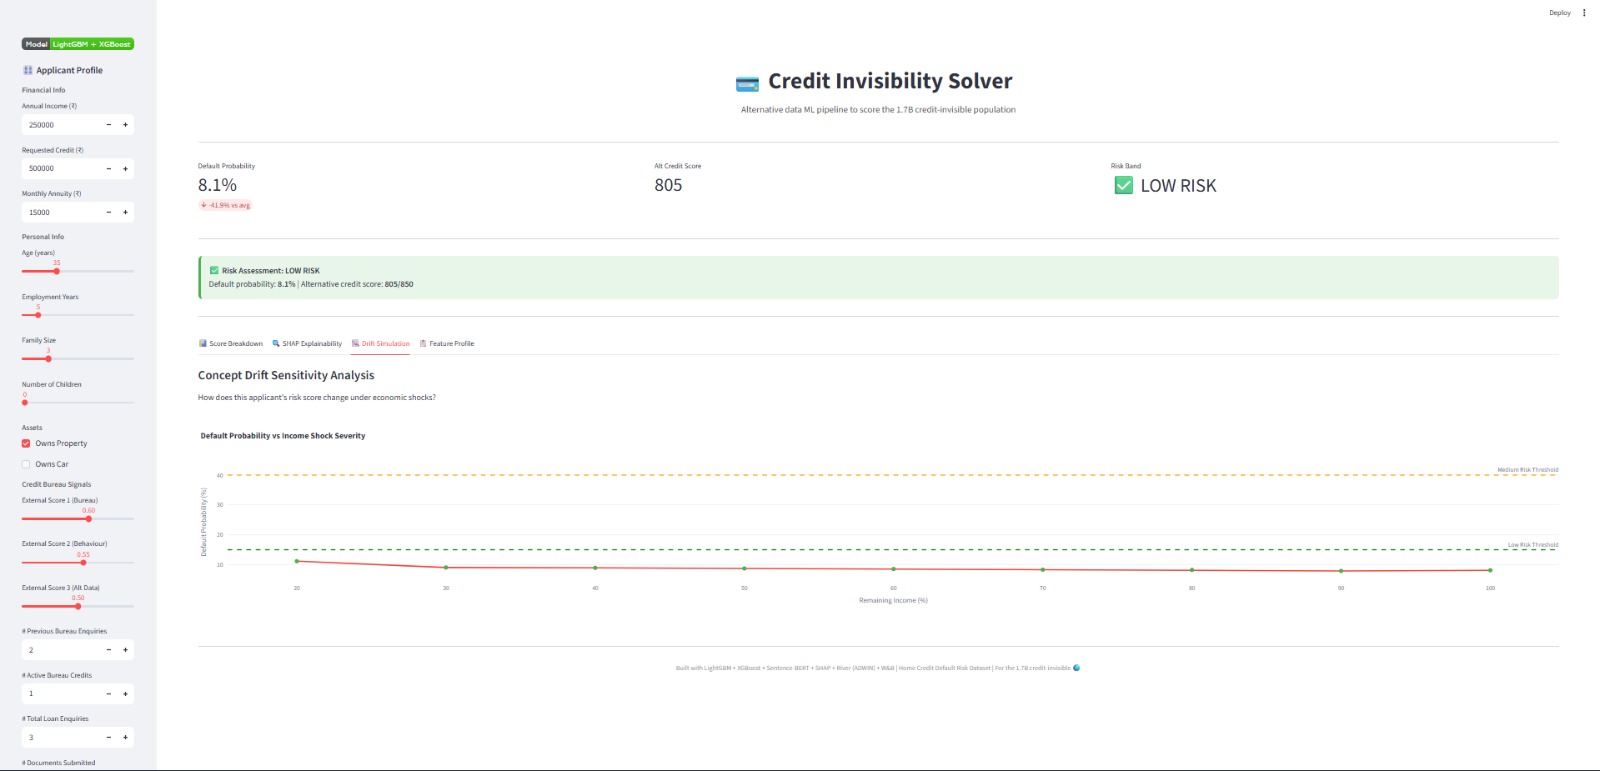Viewport: 1600px width, 771px height.
Task: Increment Previous Bureau Enquiries with plus icon
Action: coord(125,650)
